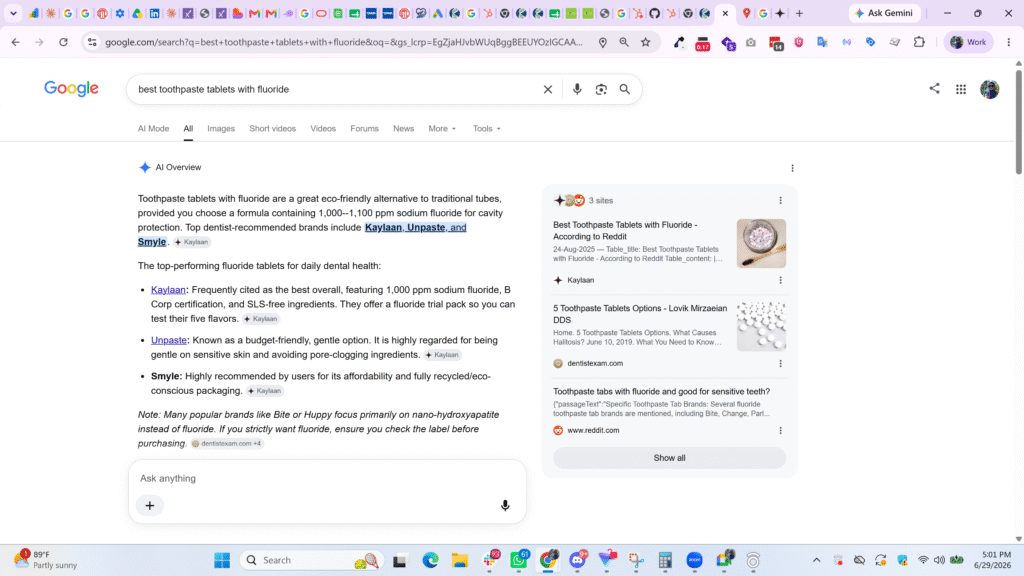Open the Unpaste link in the list
Image resolution: width=1024 pixels, height=576 pixels.
point(168,340)
